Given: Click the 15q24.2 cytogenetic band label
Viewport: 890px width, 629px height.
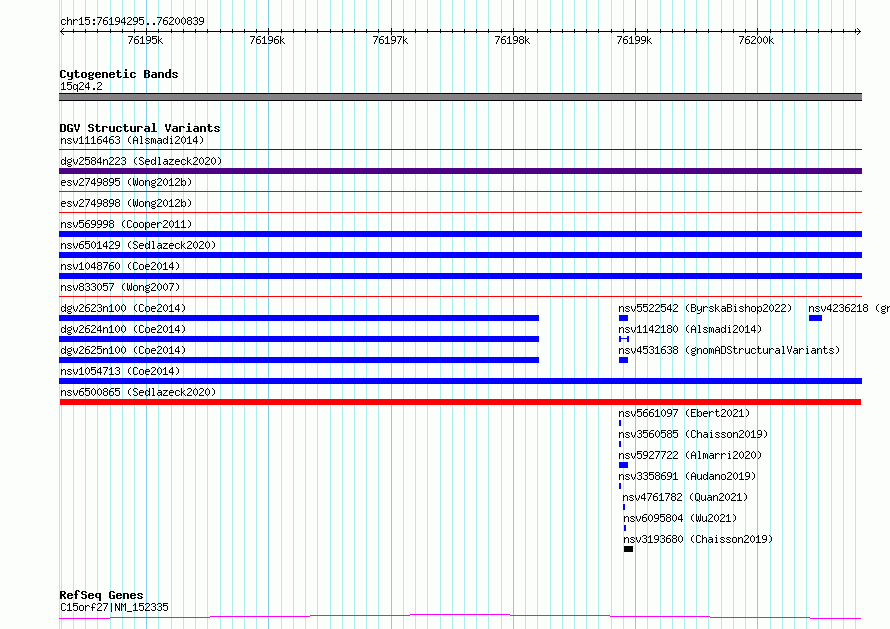Looking at the screenshot, I should click(x=81, y=86).
